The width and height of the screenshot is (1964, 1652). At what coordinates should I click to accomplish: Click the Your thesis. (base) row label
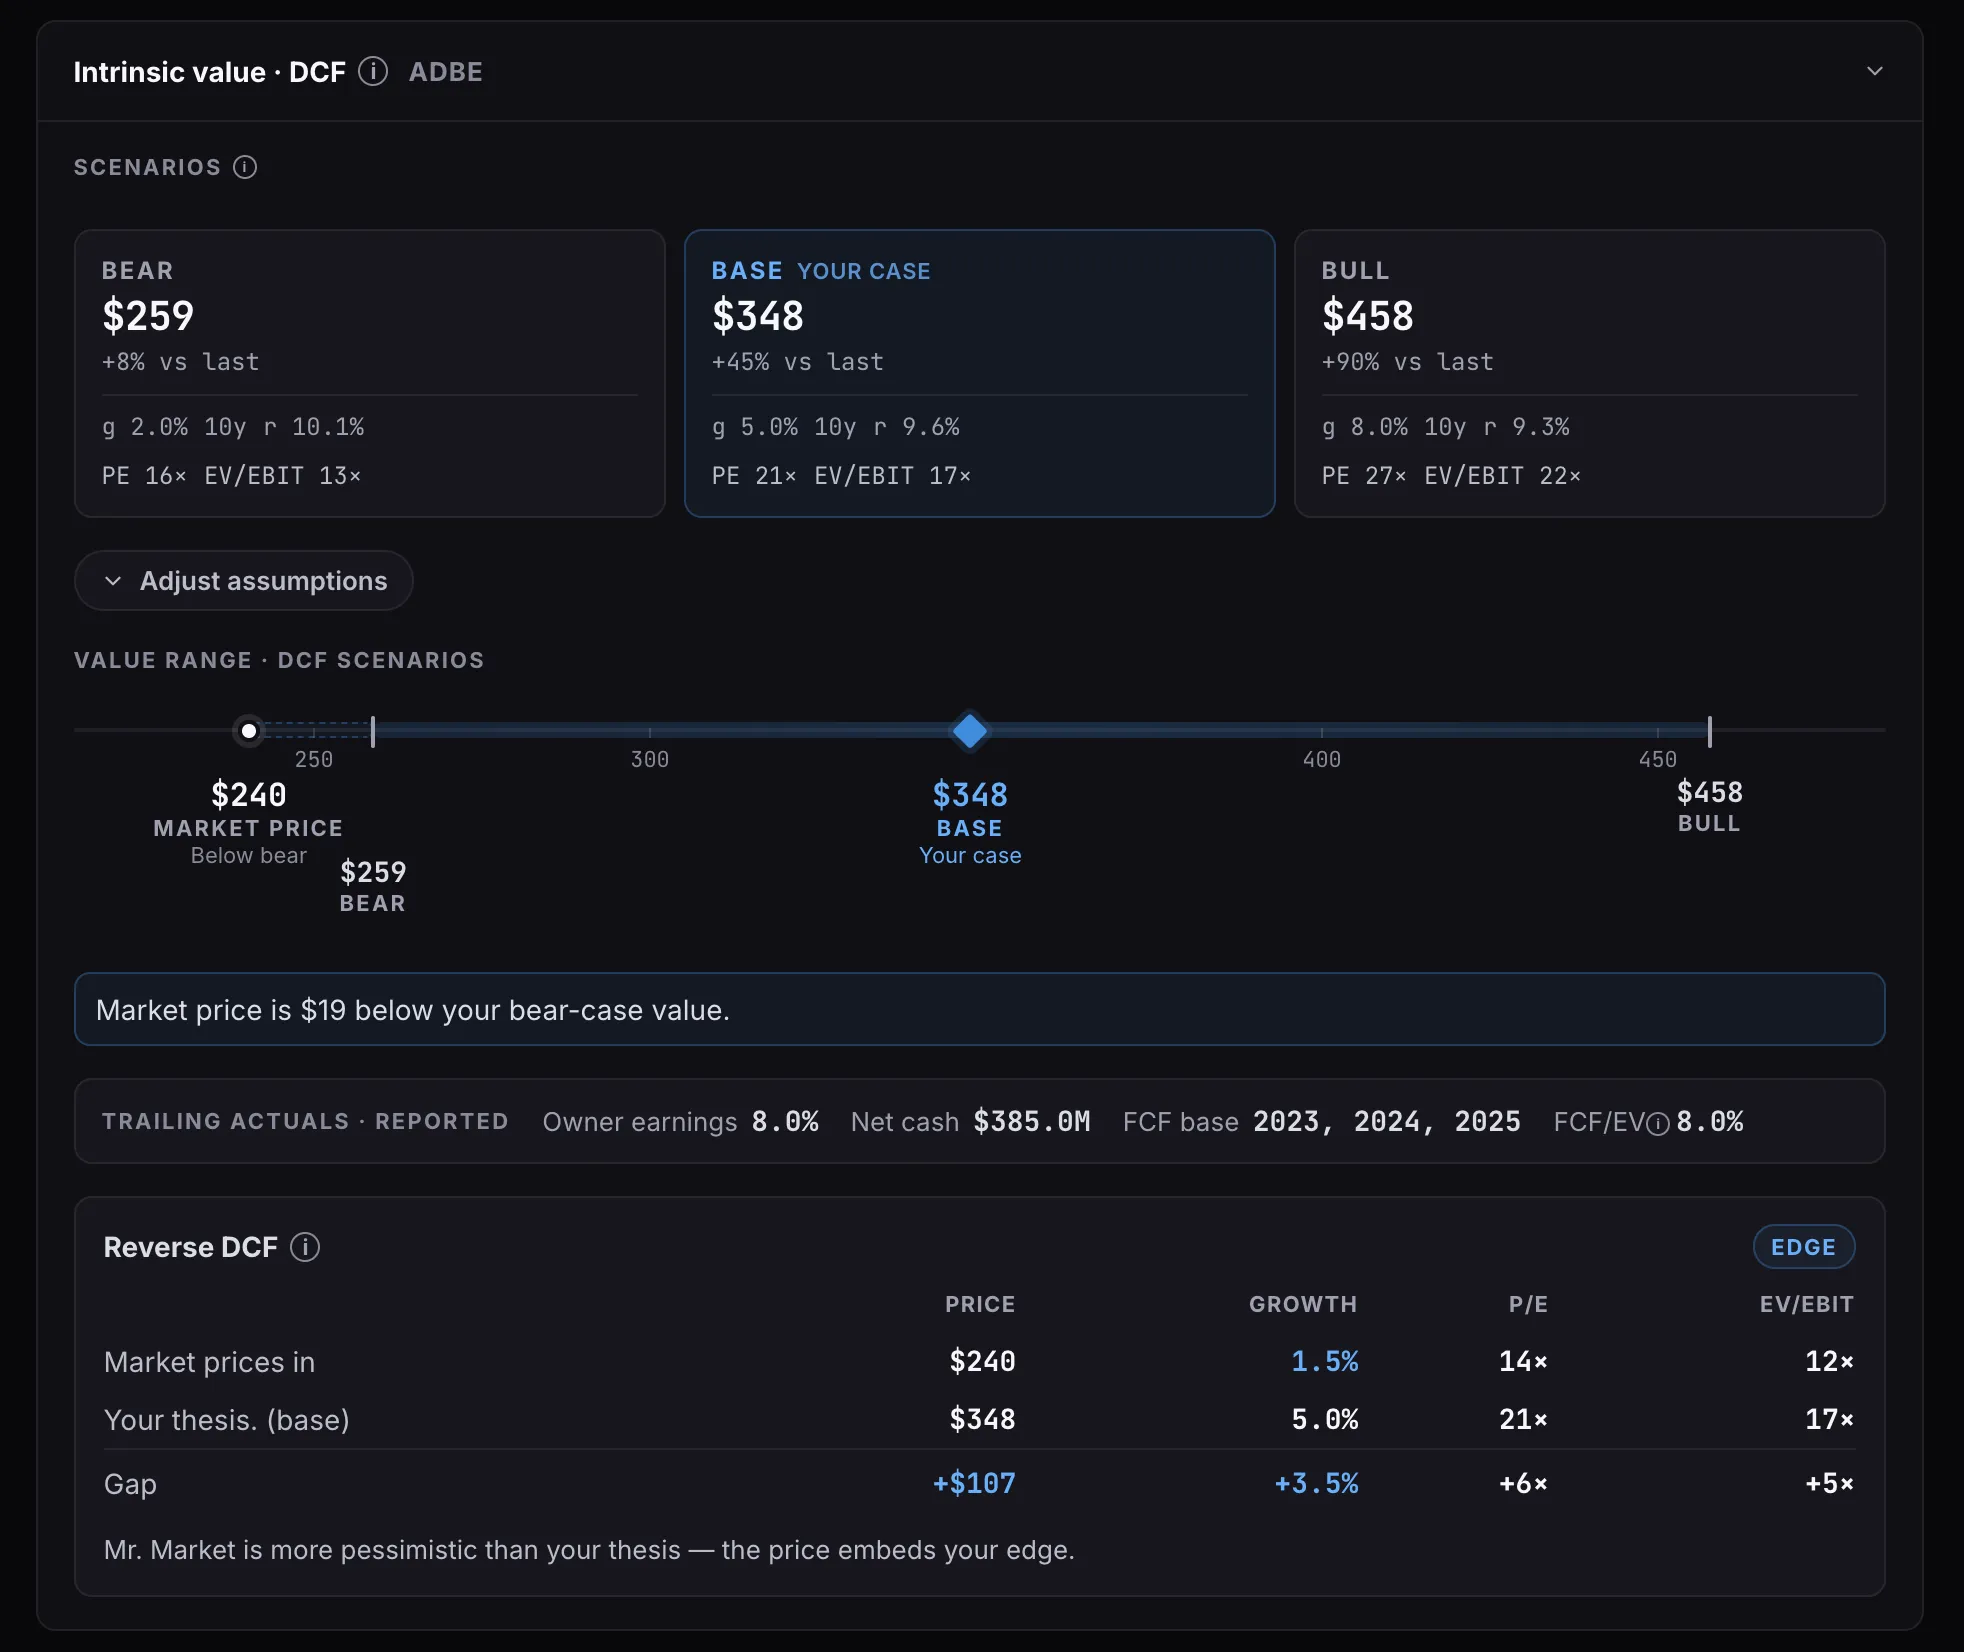click(x=227, y=1420)
